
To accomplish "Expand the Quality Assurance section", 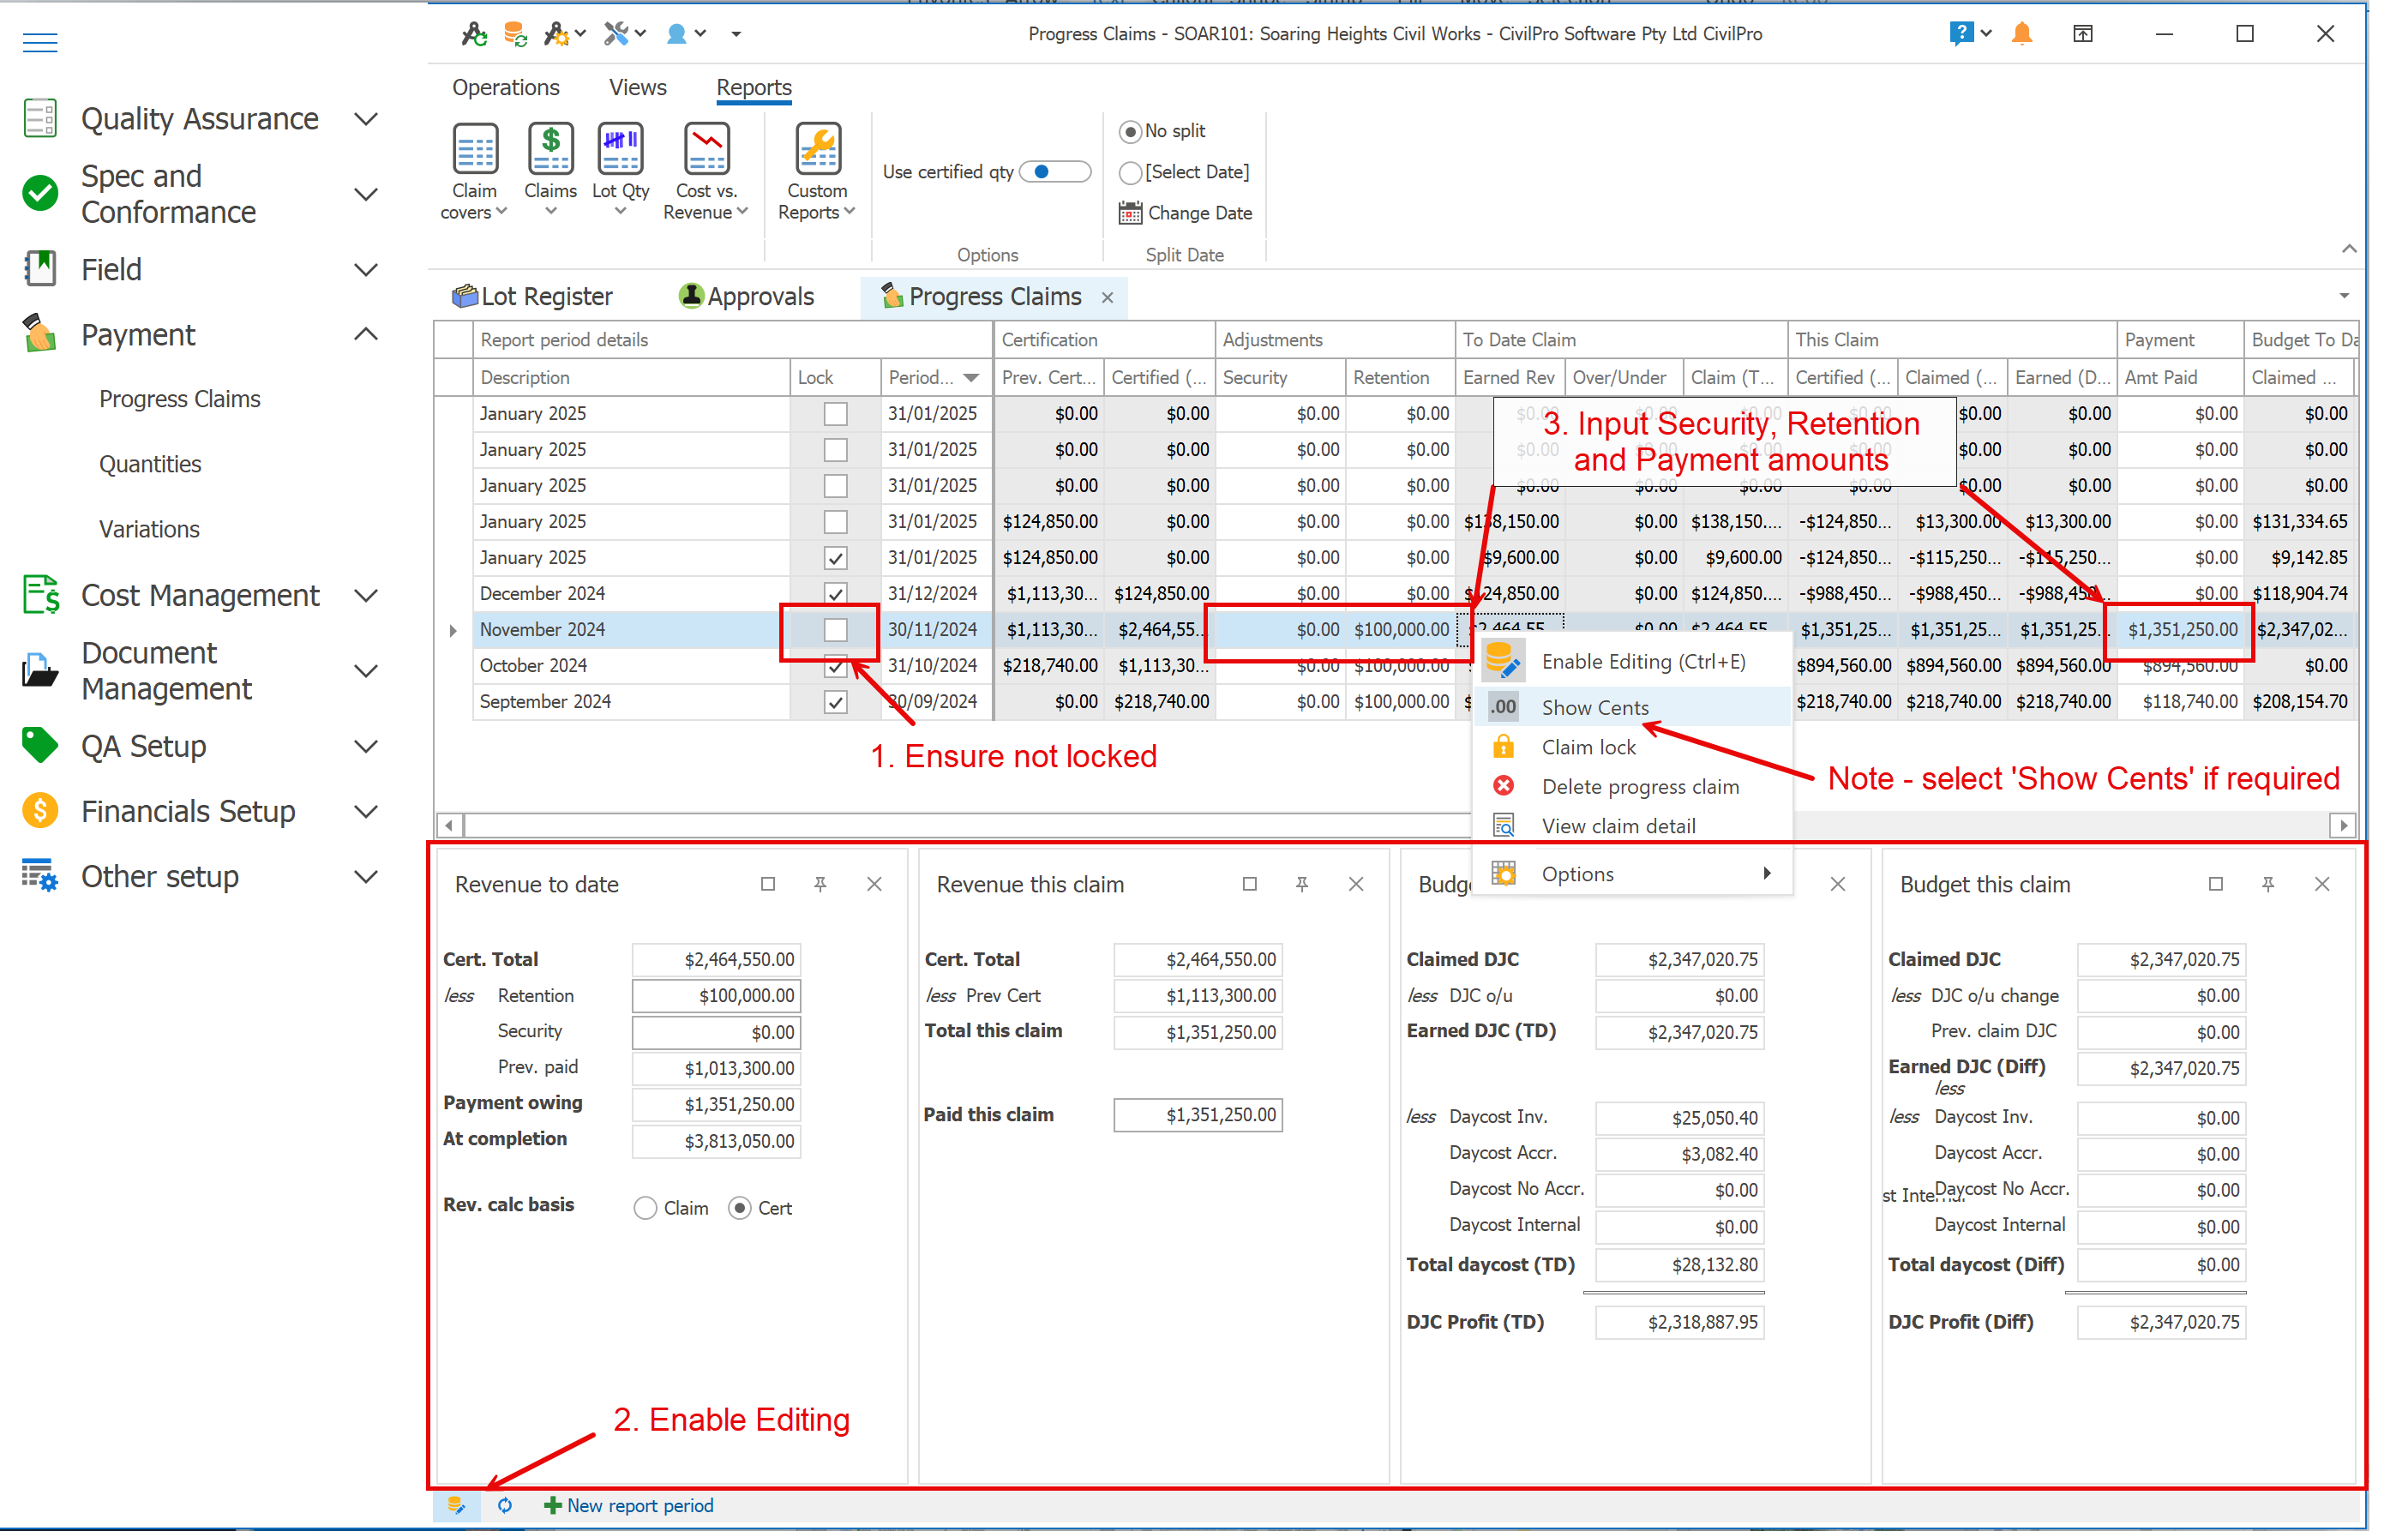I will click(367, 119).
